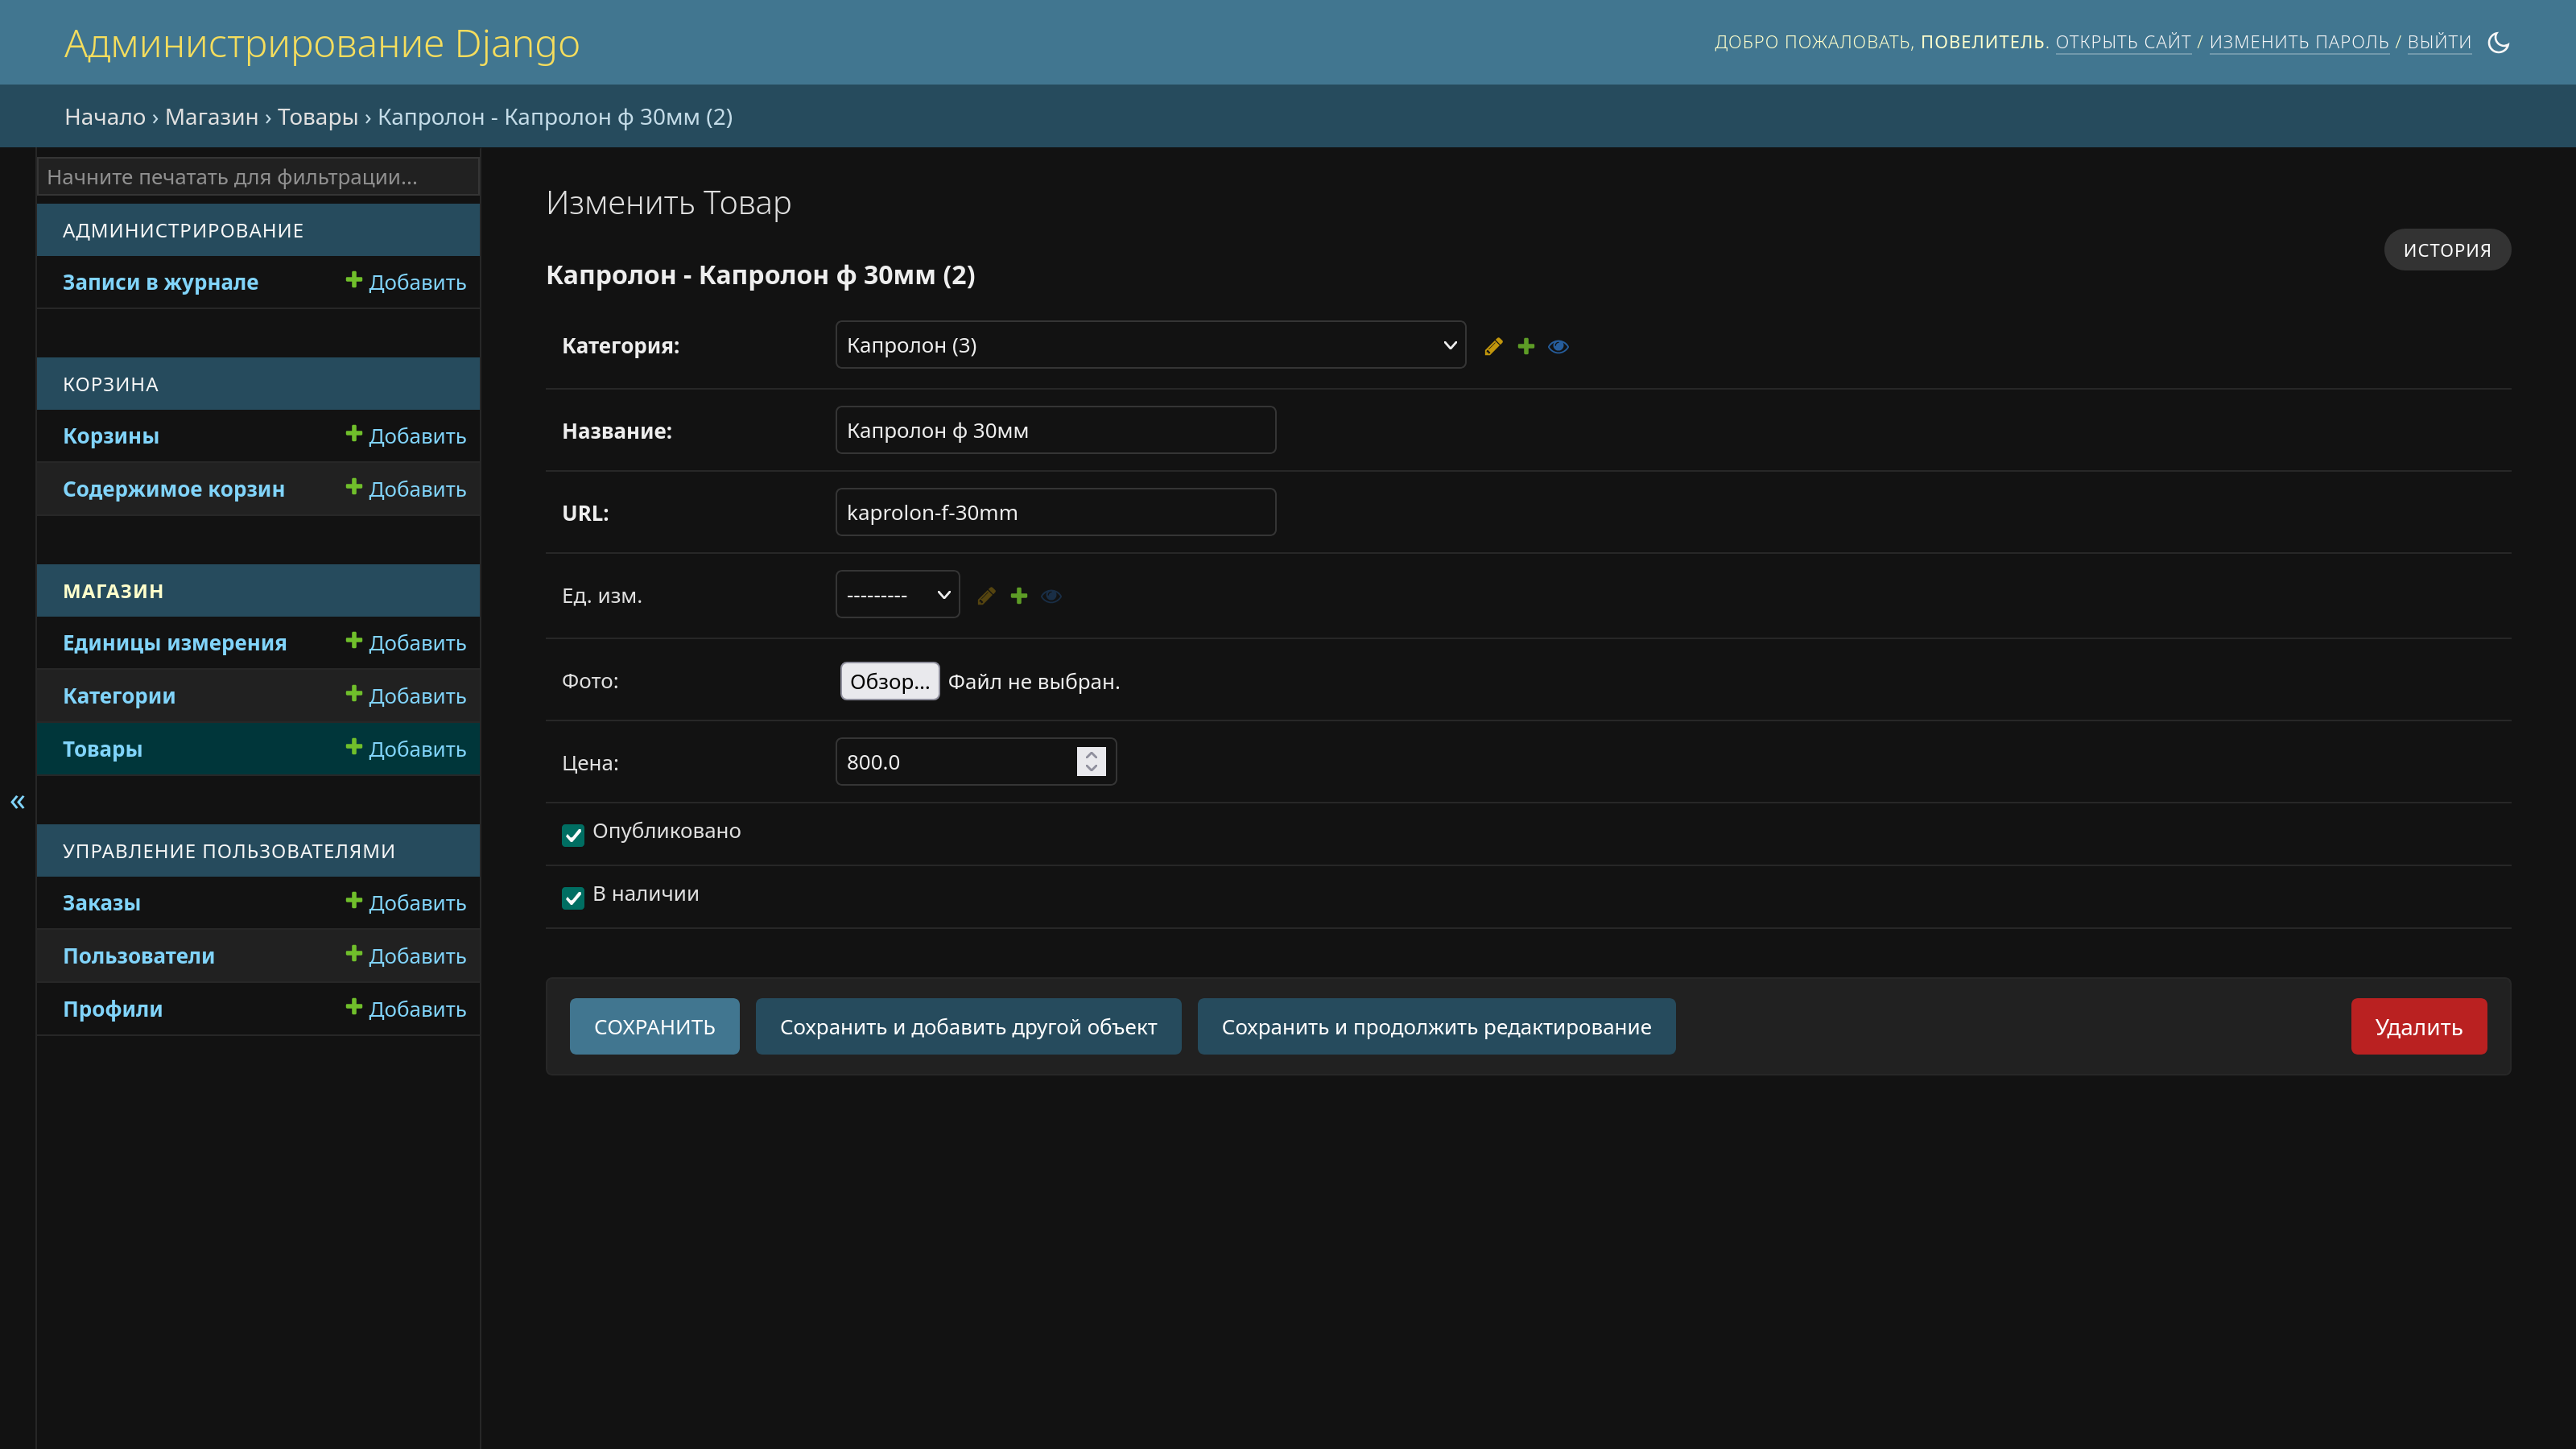Add a record to Записи в журнале

coord(406,282)
